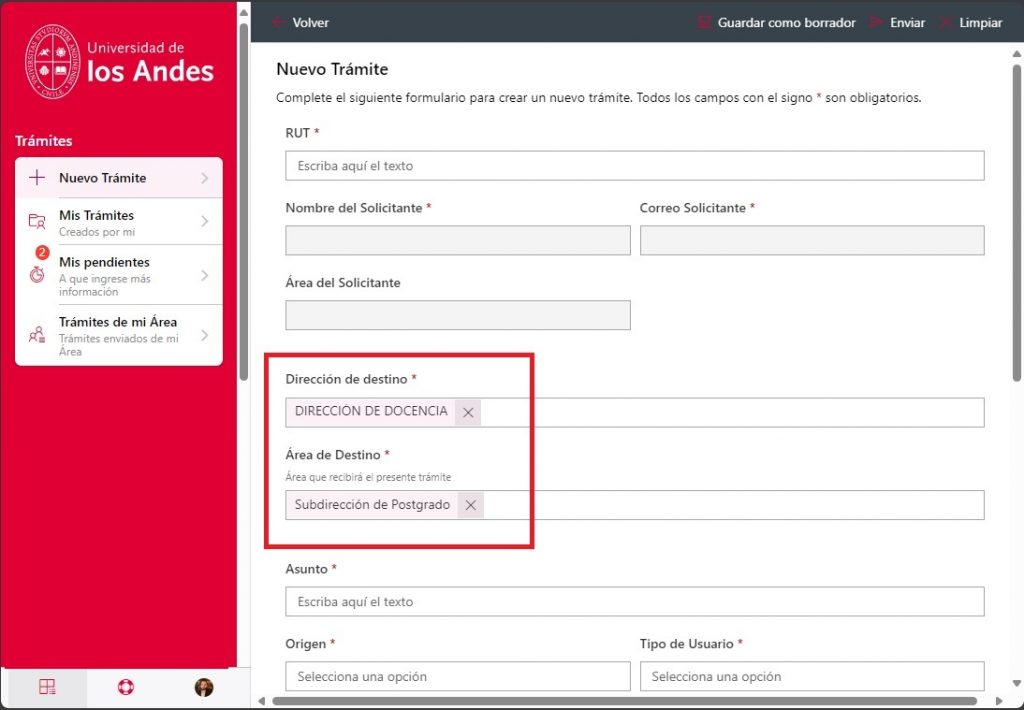Go back with the Volver button
This screenshot has width=1024, height=710.
(x=300, y=22)
